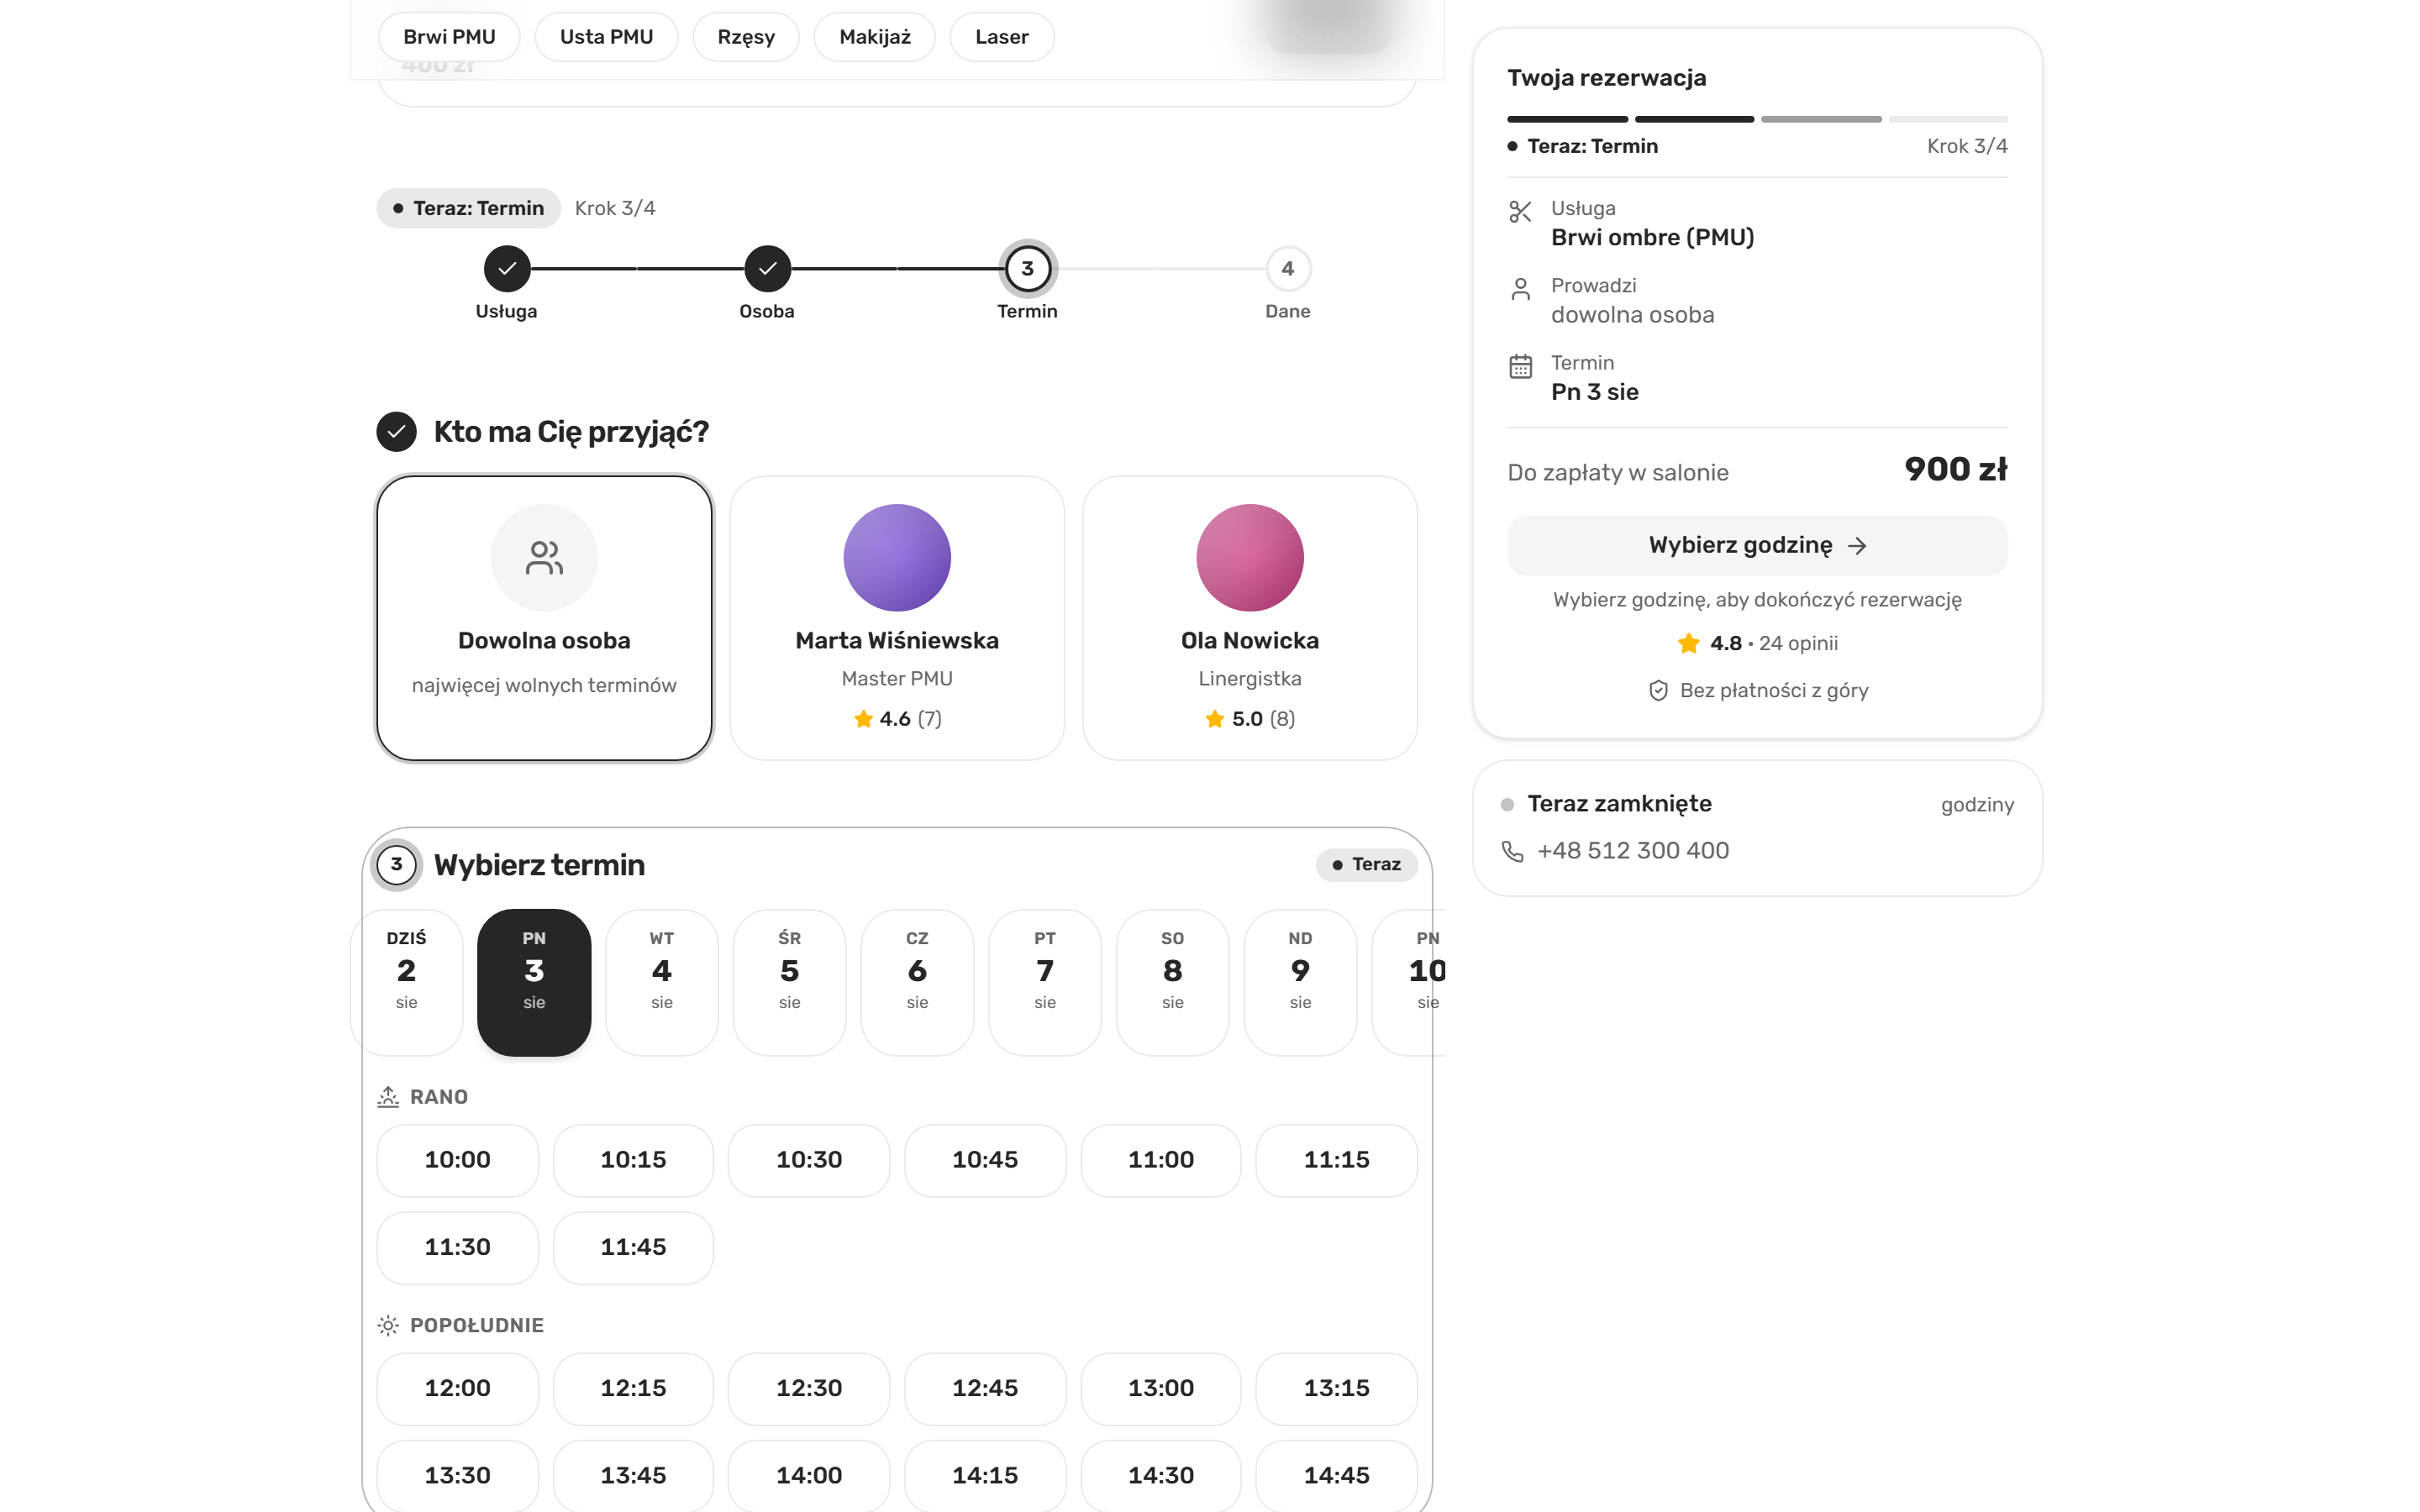
Task: Select the date Wt 4 sie
Action: click(662, 982)
